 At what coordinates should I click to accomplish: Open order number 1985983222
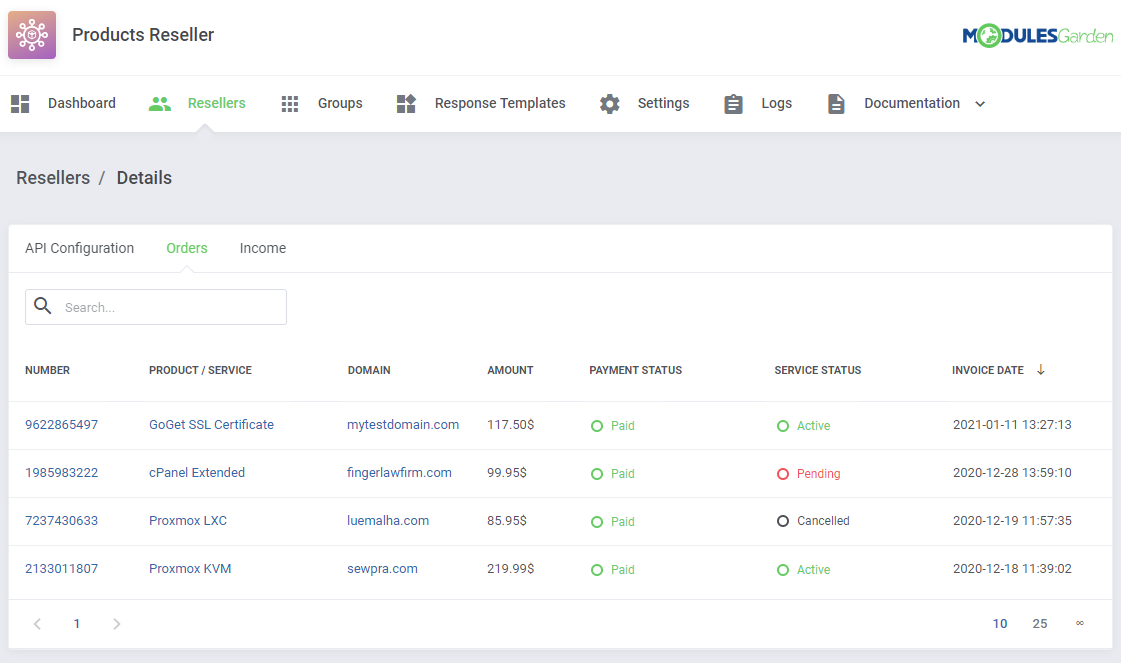(61, 473)
